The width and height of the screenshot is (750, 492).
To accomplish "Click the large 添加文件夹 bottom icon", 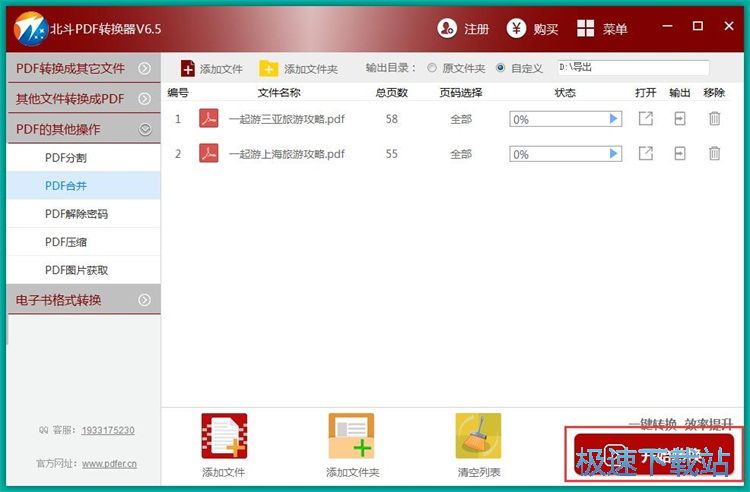I will tap(352, 436).
